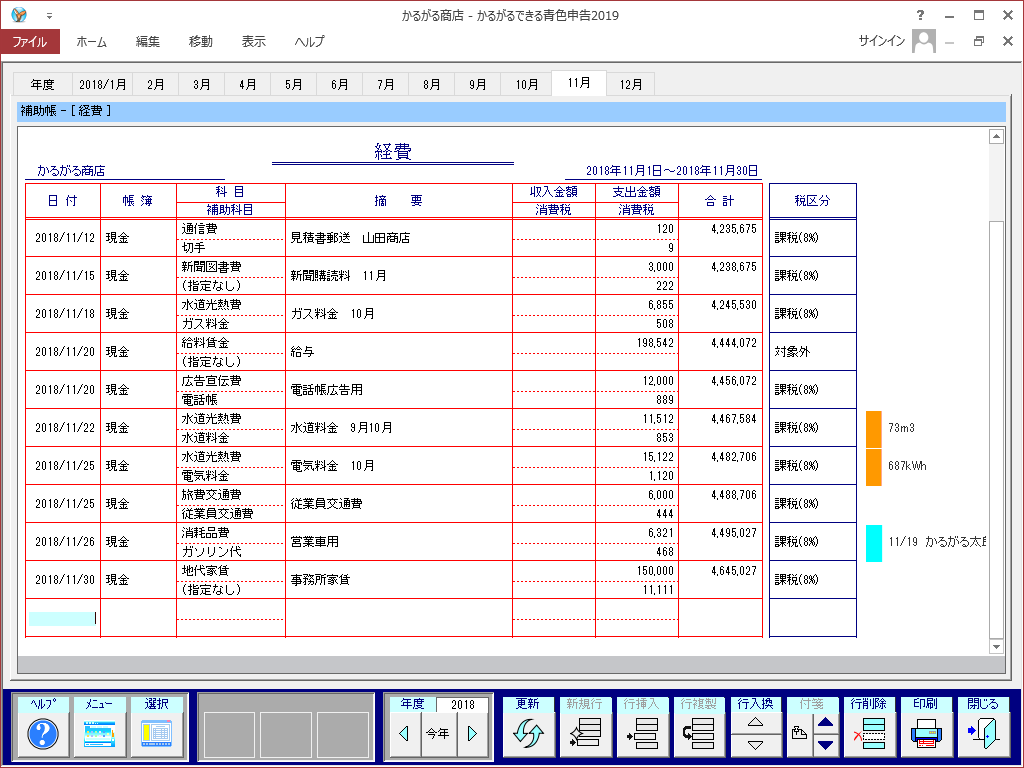Image resolution: width=1024 pixels, height=768 pixels.
Task: Click the 行削除 delete row icon
Action: 869,733
